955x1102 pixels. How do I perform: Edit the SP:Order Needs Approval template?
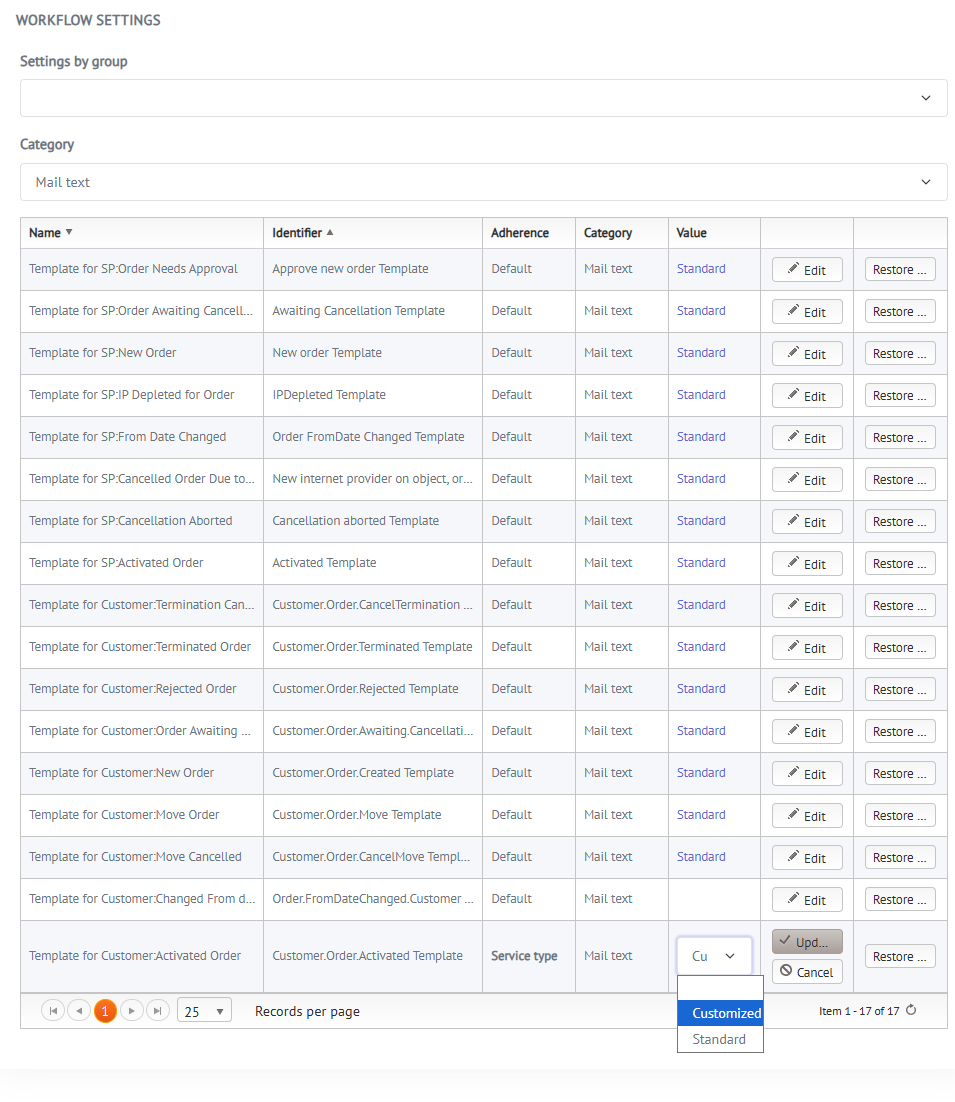pos(807,270)
